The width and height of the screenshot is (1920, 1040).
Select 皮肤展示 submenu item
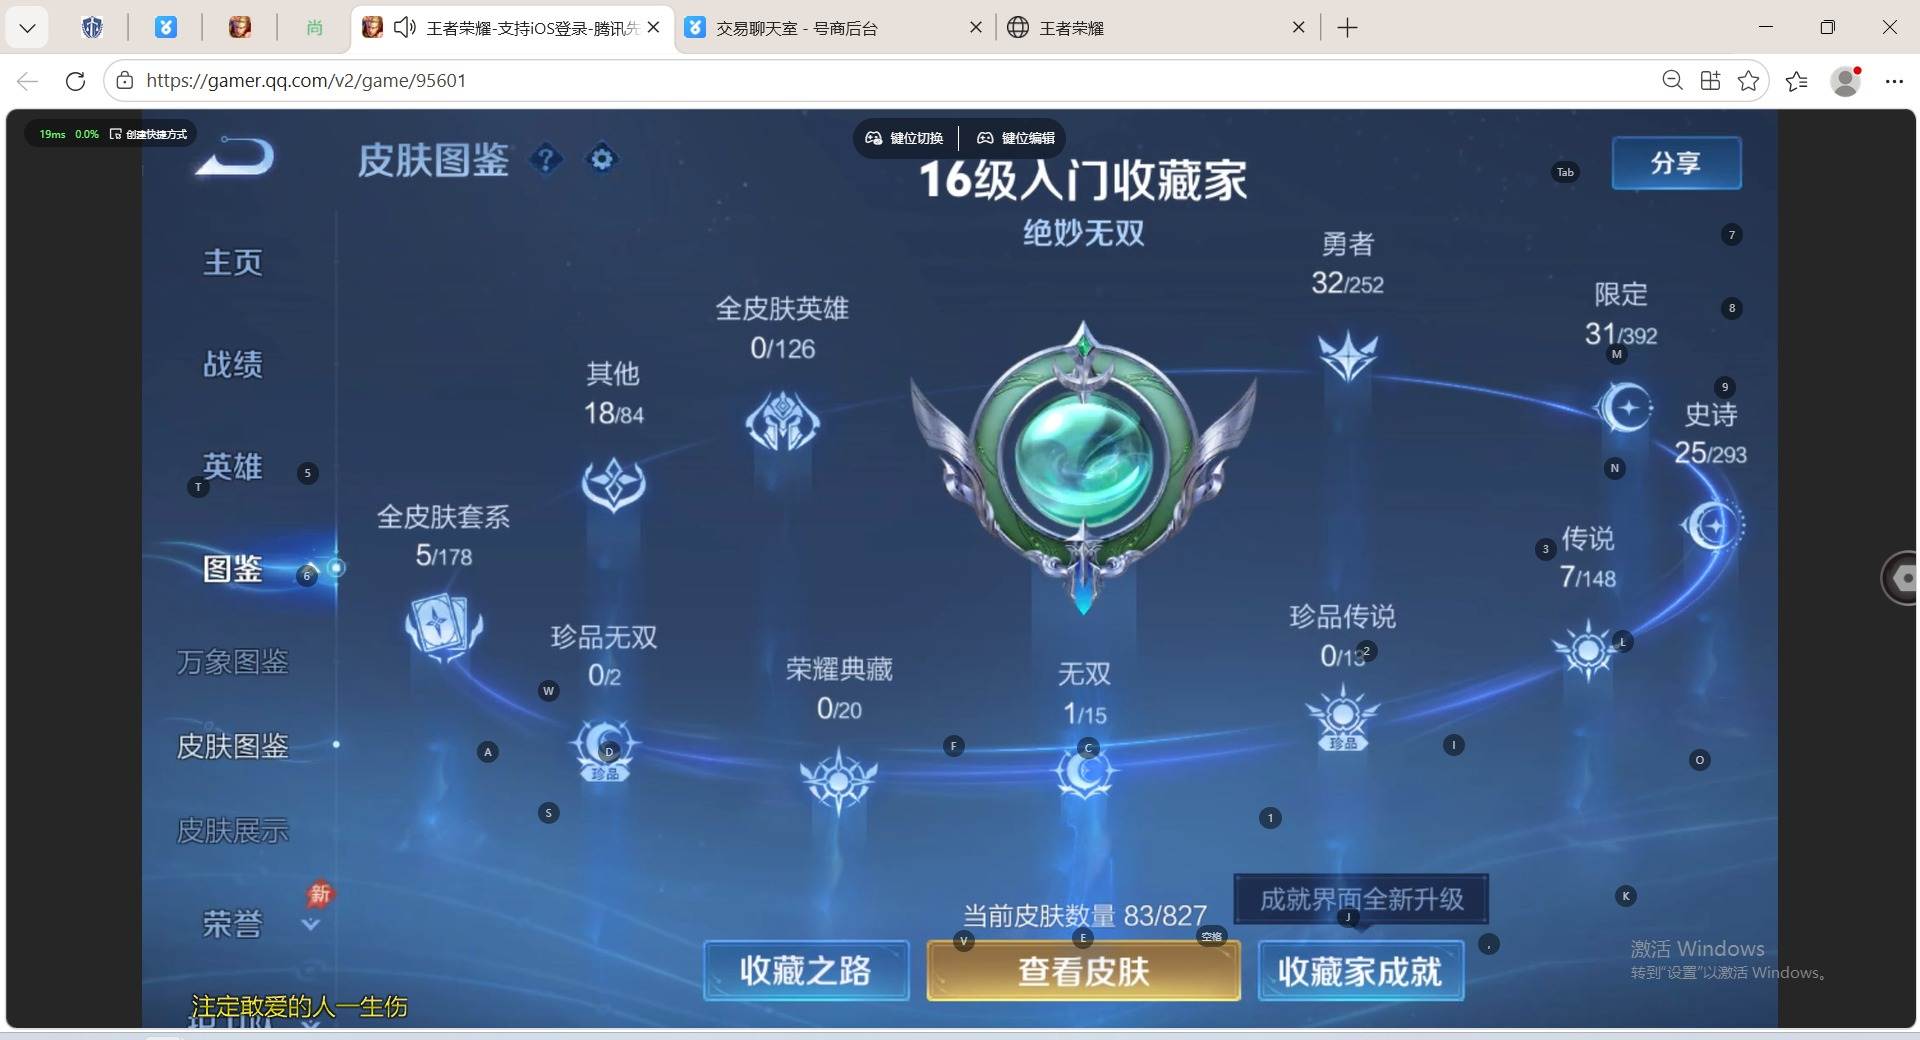[x=233, y=831]
